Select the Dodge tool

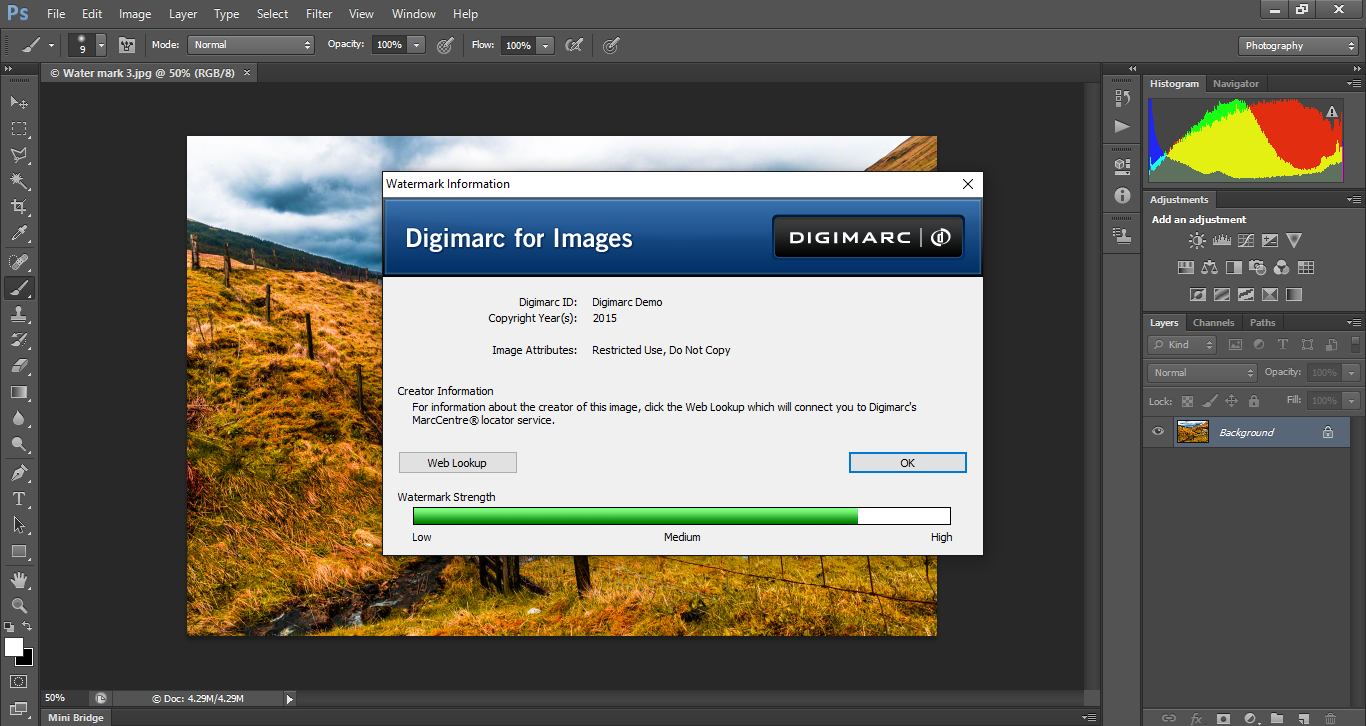coord(19,445)
